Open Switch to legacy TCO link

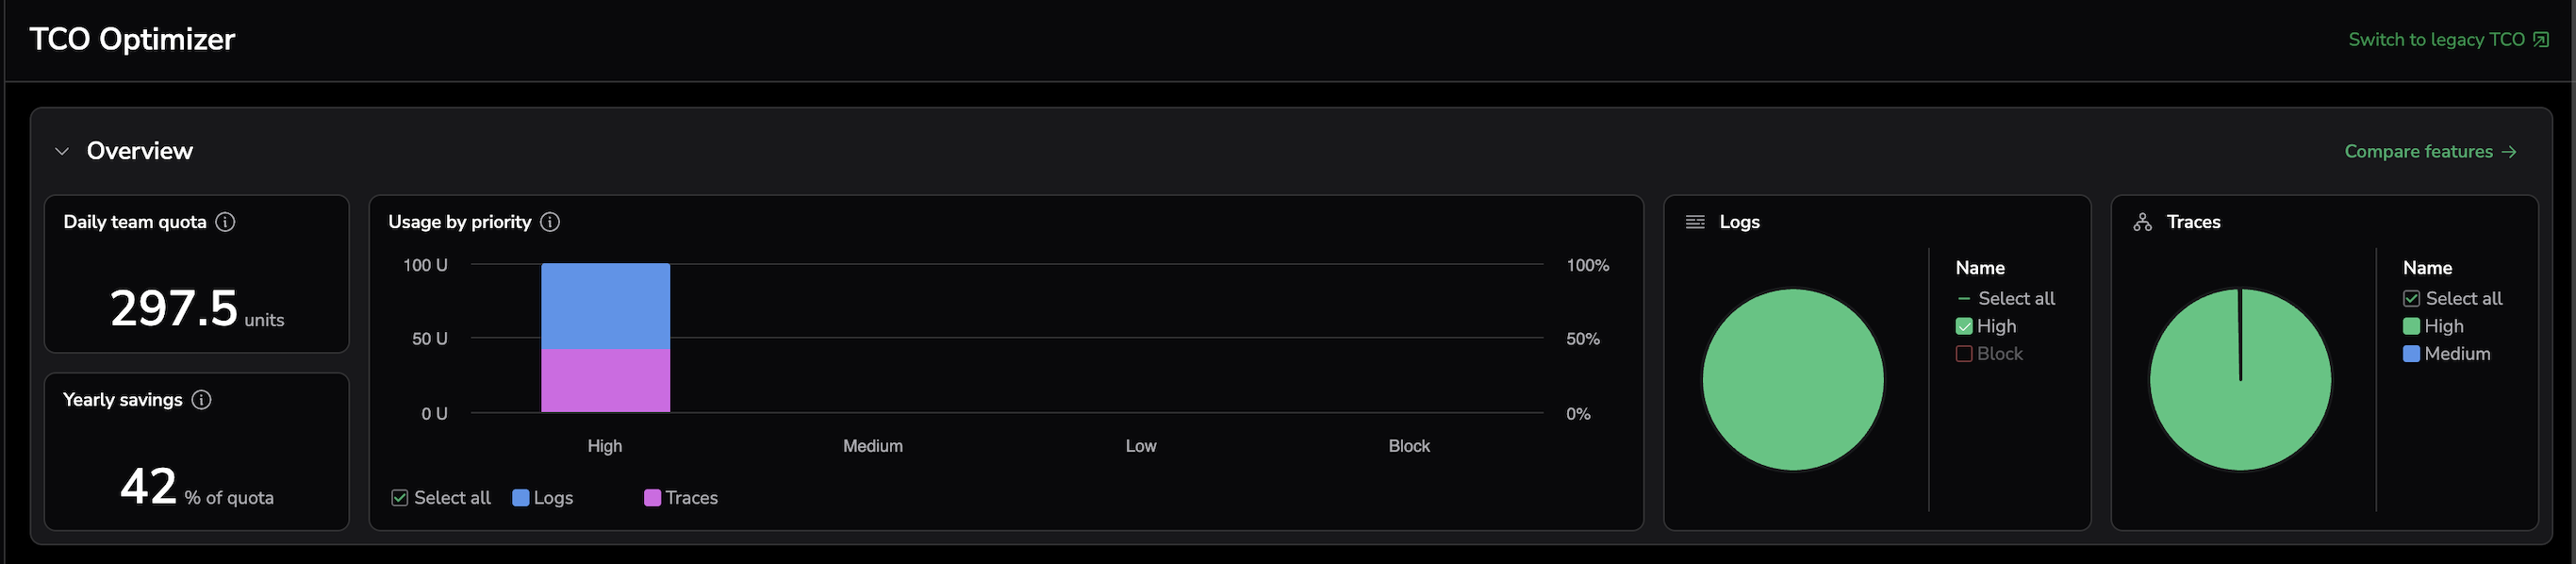click(2436, 40)
